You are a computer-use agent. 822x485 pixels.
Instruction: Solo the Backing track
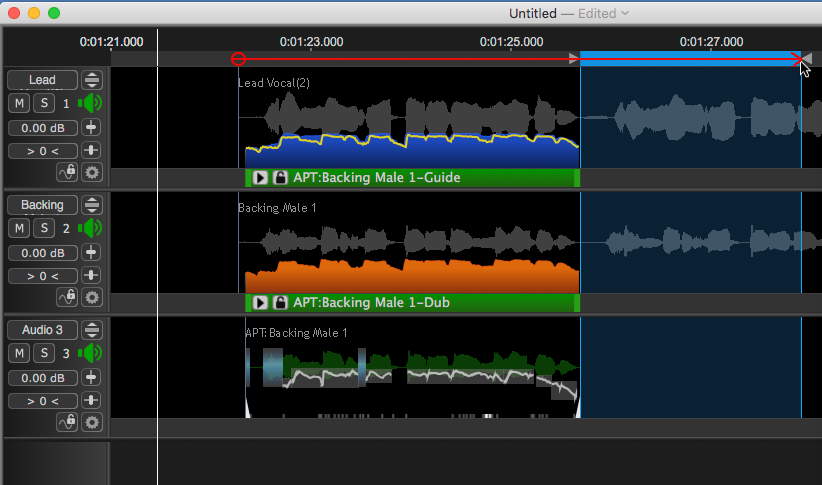[43, 228]
